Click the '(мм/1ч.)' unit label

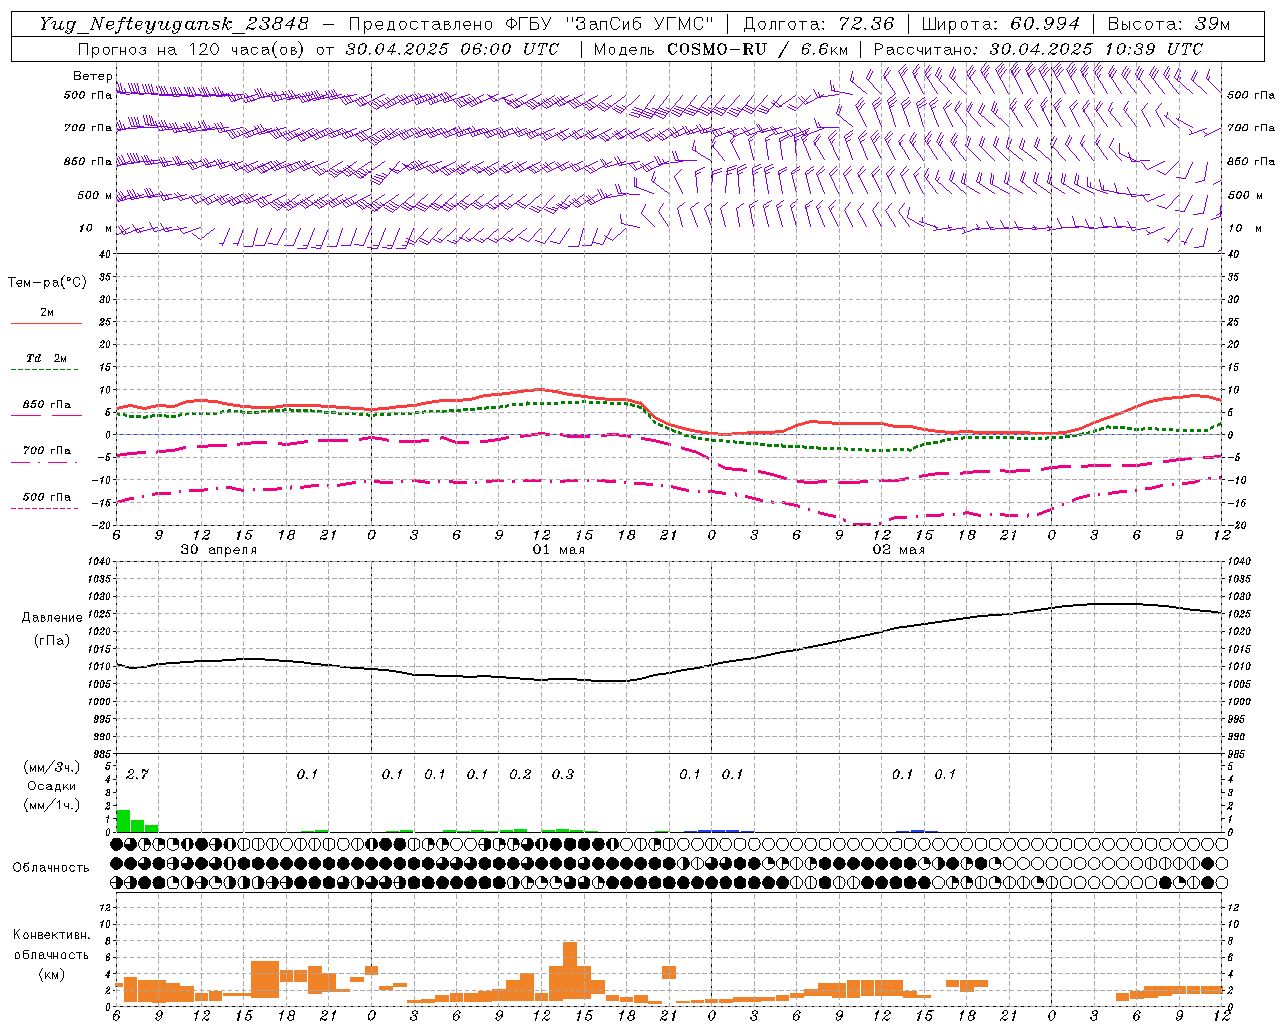coord(51,805)
